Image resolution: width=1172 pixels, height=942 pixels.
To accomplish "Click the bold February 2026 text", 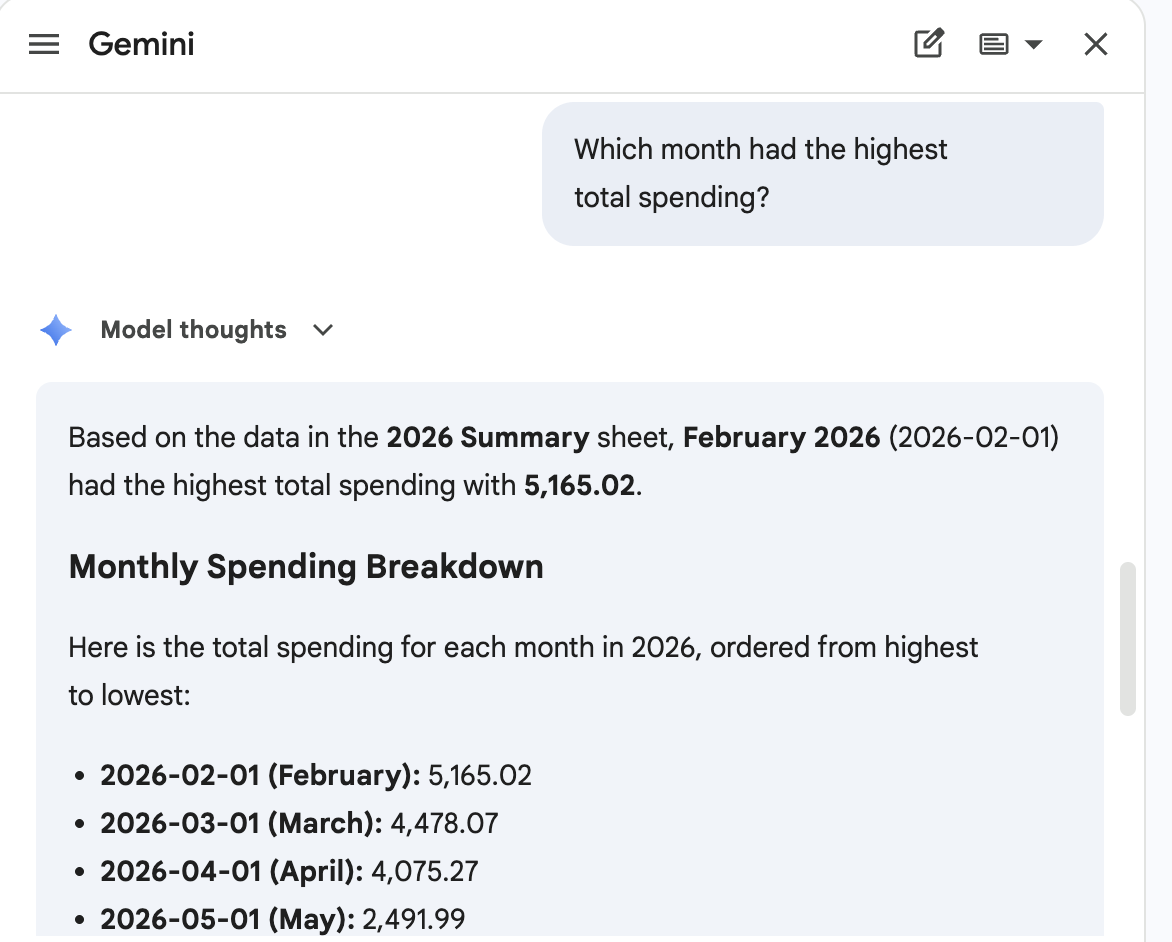I will tap(781, 437).
